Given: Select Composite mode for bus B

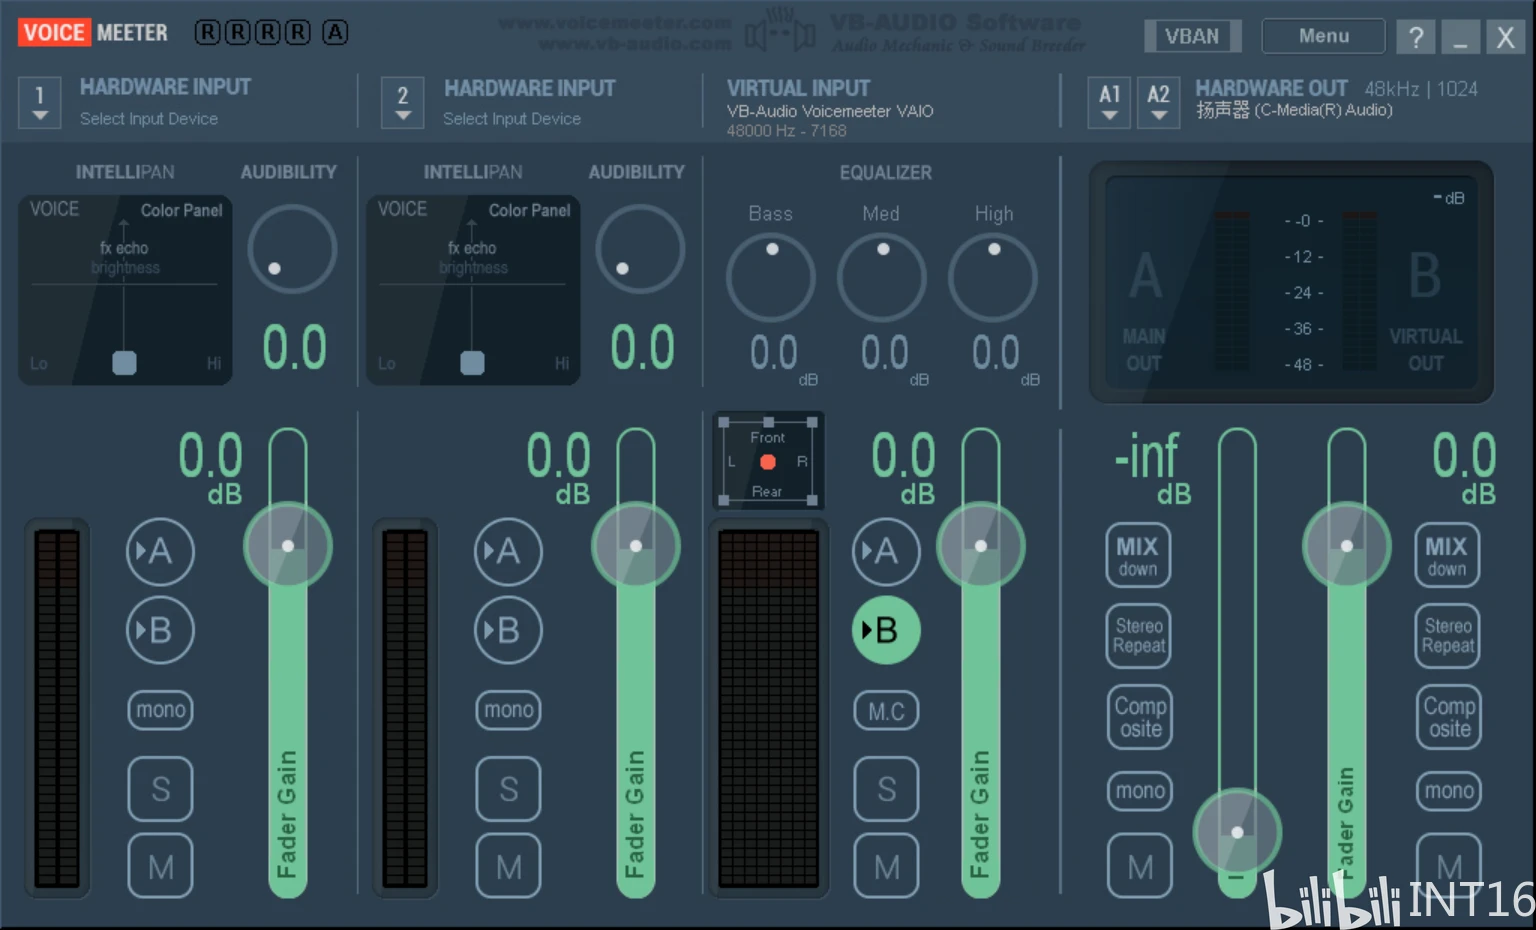Looking at the screenshot, I should 1449,717.
